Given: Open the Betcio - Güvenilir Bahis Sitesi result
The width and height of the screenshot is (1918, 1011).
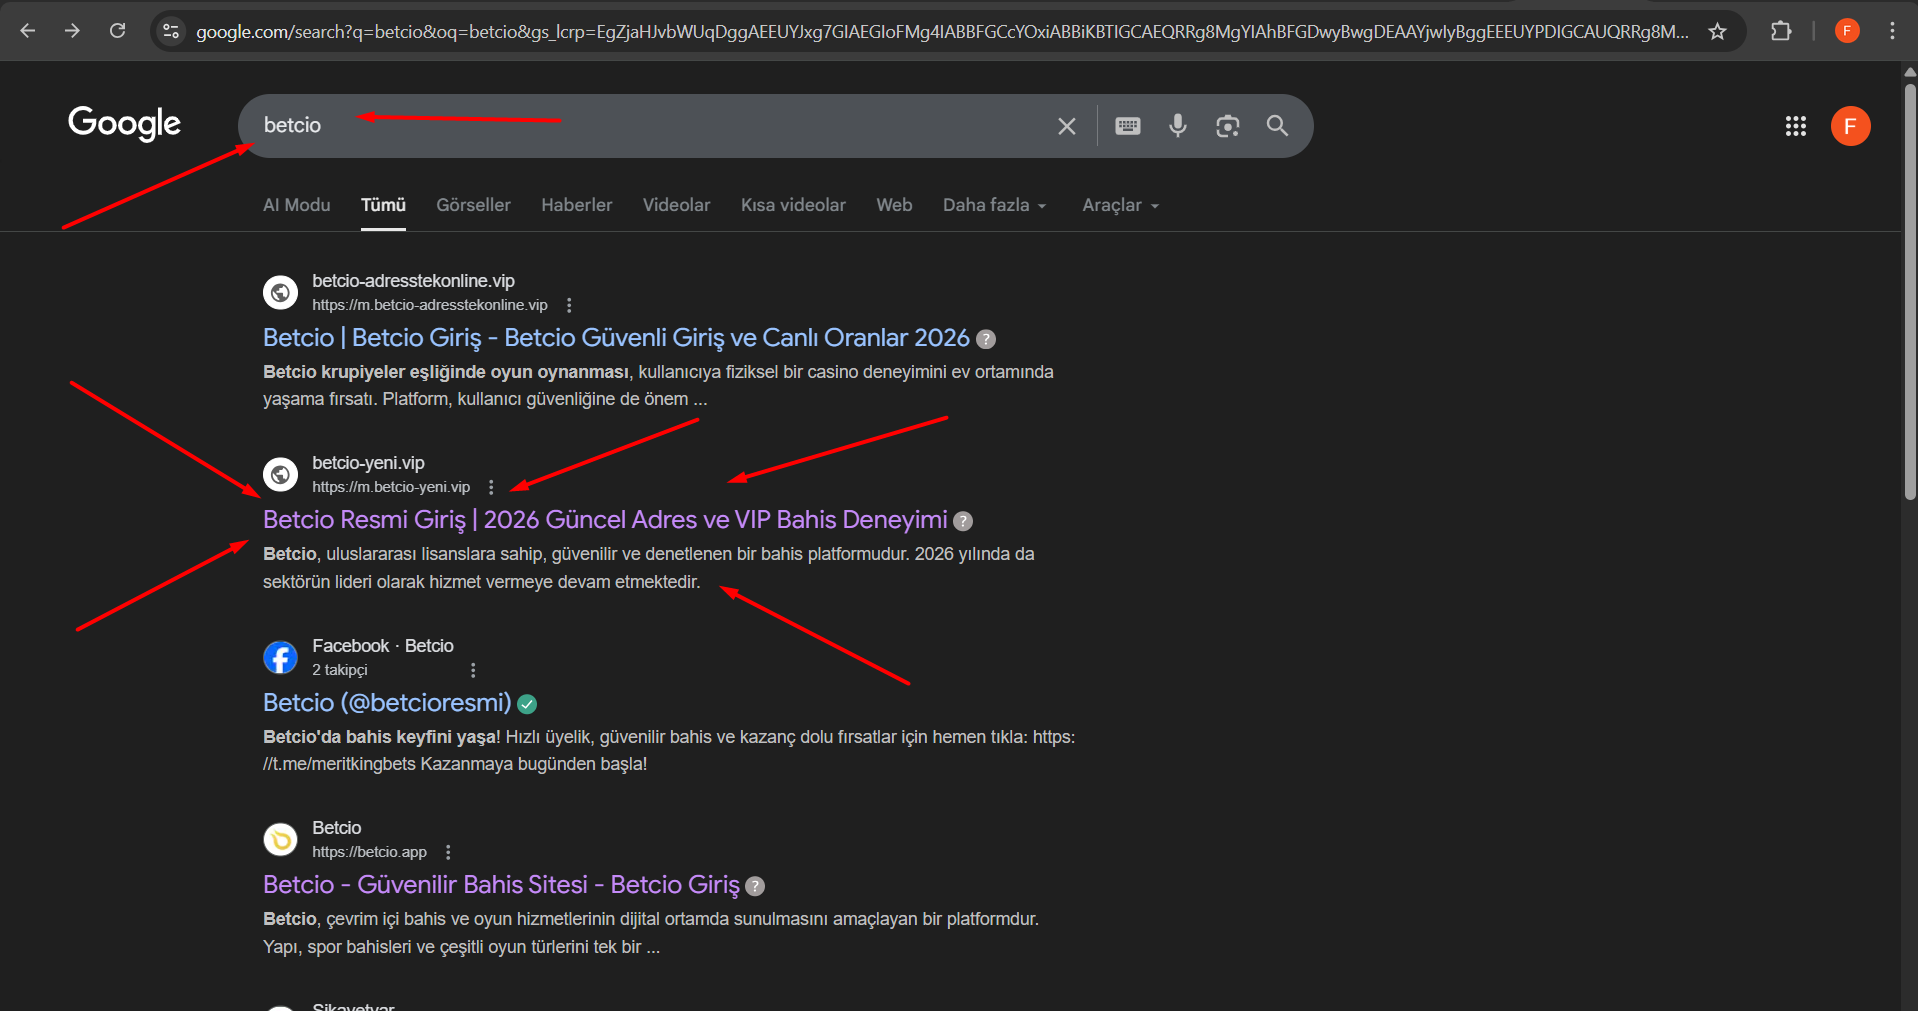Looking at the screenshot, I should (x=501, y=885).
